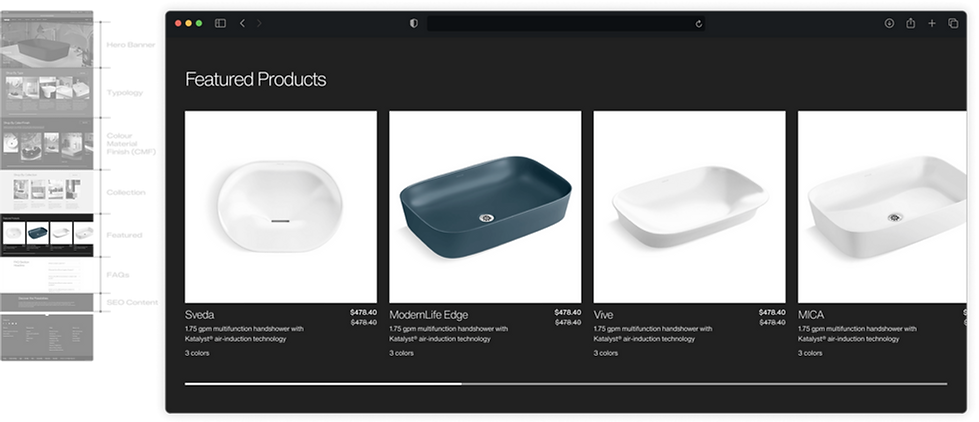Open the share icon in the toolbar

coord(910,23)
